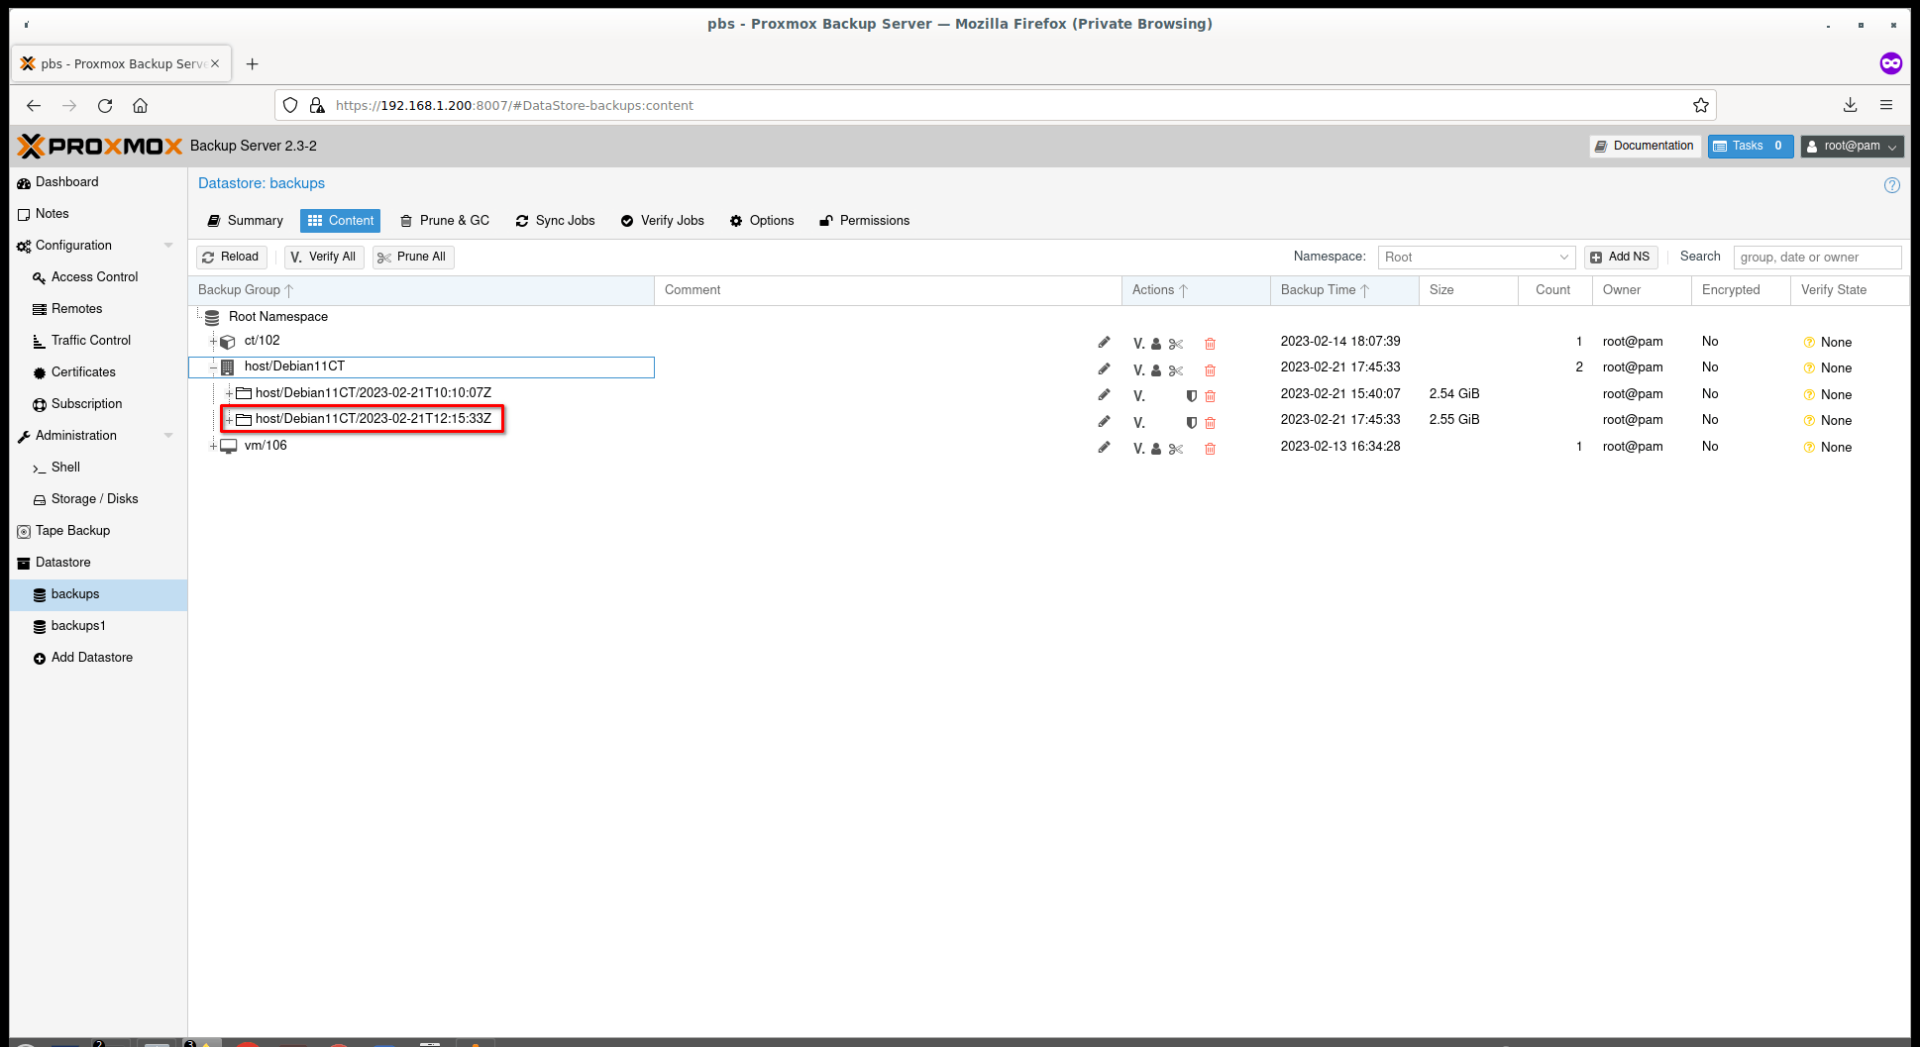Click the Verify All button
The image size is (1920, 1047).
tap(323, 257)
